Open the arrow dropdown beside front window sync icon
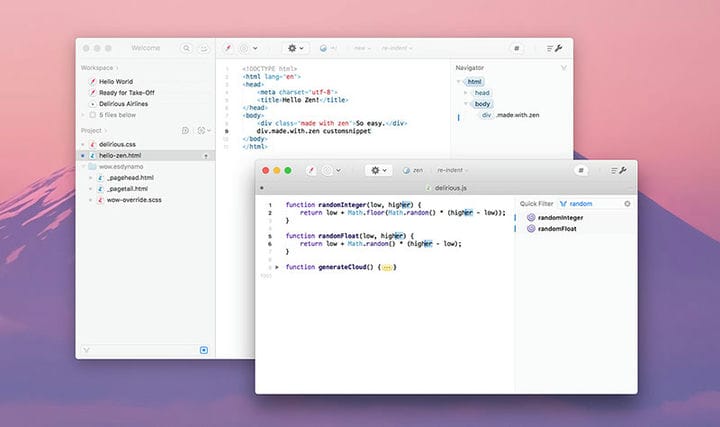The image size is (720, 427). click(338, 170)
